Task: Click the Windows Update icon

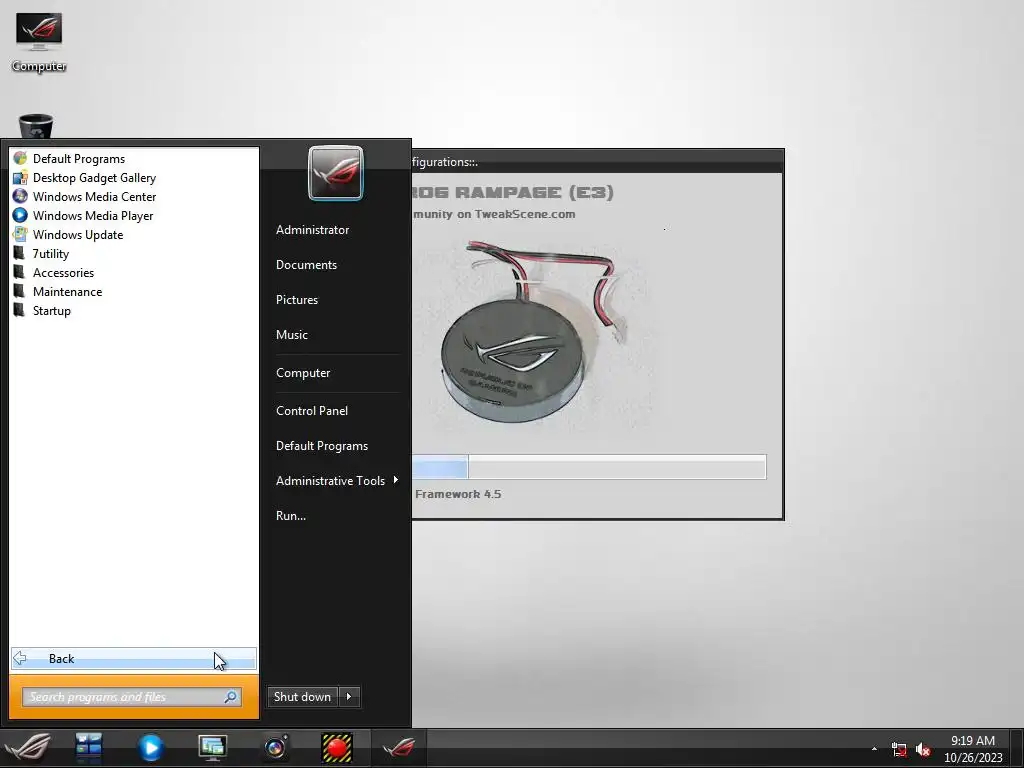Action: coord(20,234)
